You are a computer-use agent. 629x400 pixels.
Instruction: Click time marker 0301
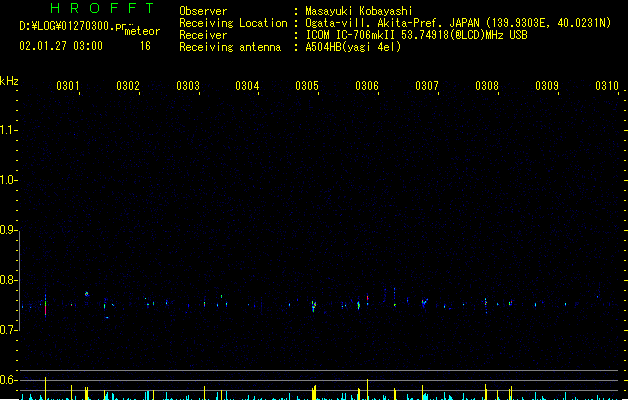[67, 86]
